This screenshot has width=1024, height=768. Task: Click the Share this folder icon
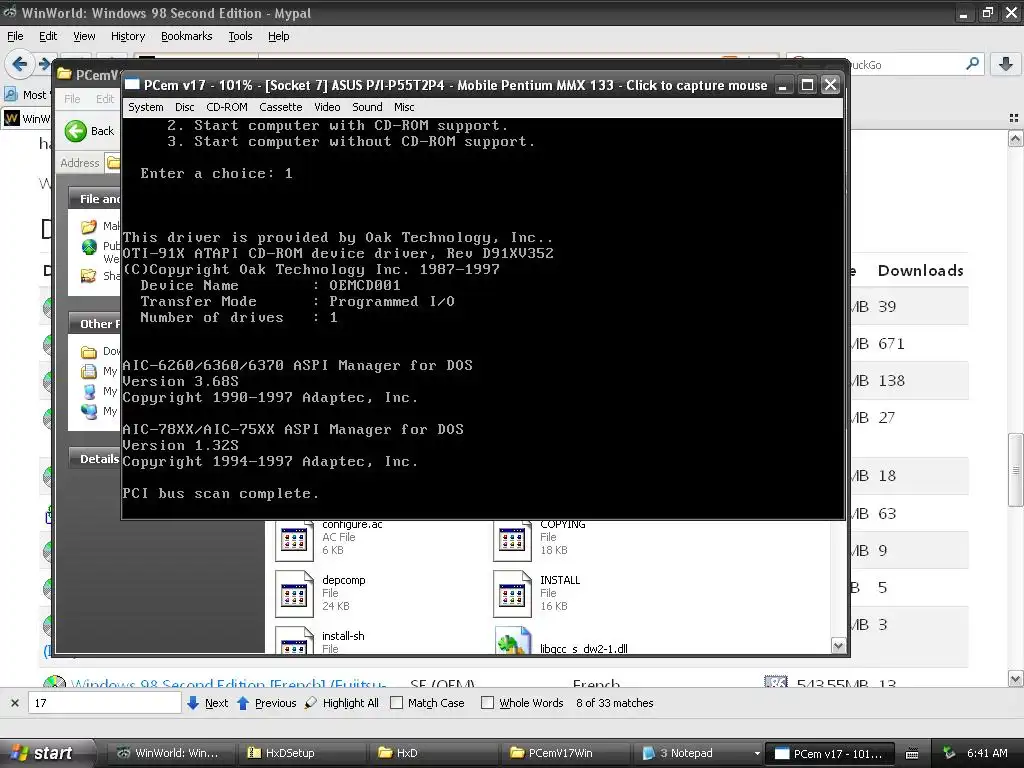point(89,276)
